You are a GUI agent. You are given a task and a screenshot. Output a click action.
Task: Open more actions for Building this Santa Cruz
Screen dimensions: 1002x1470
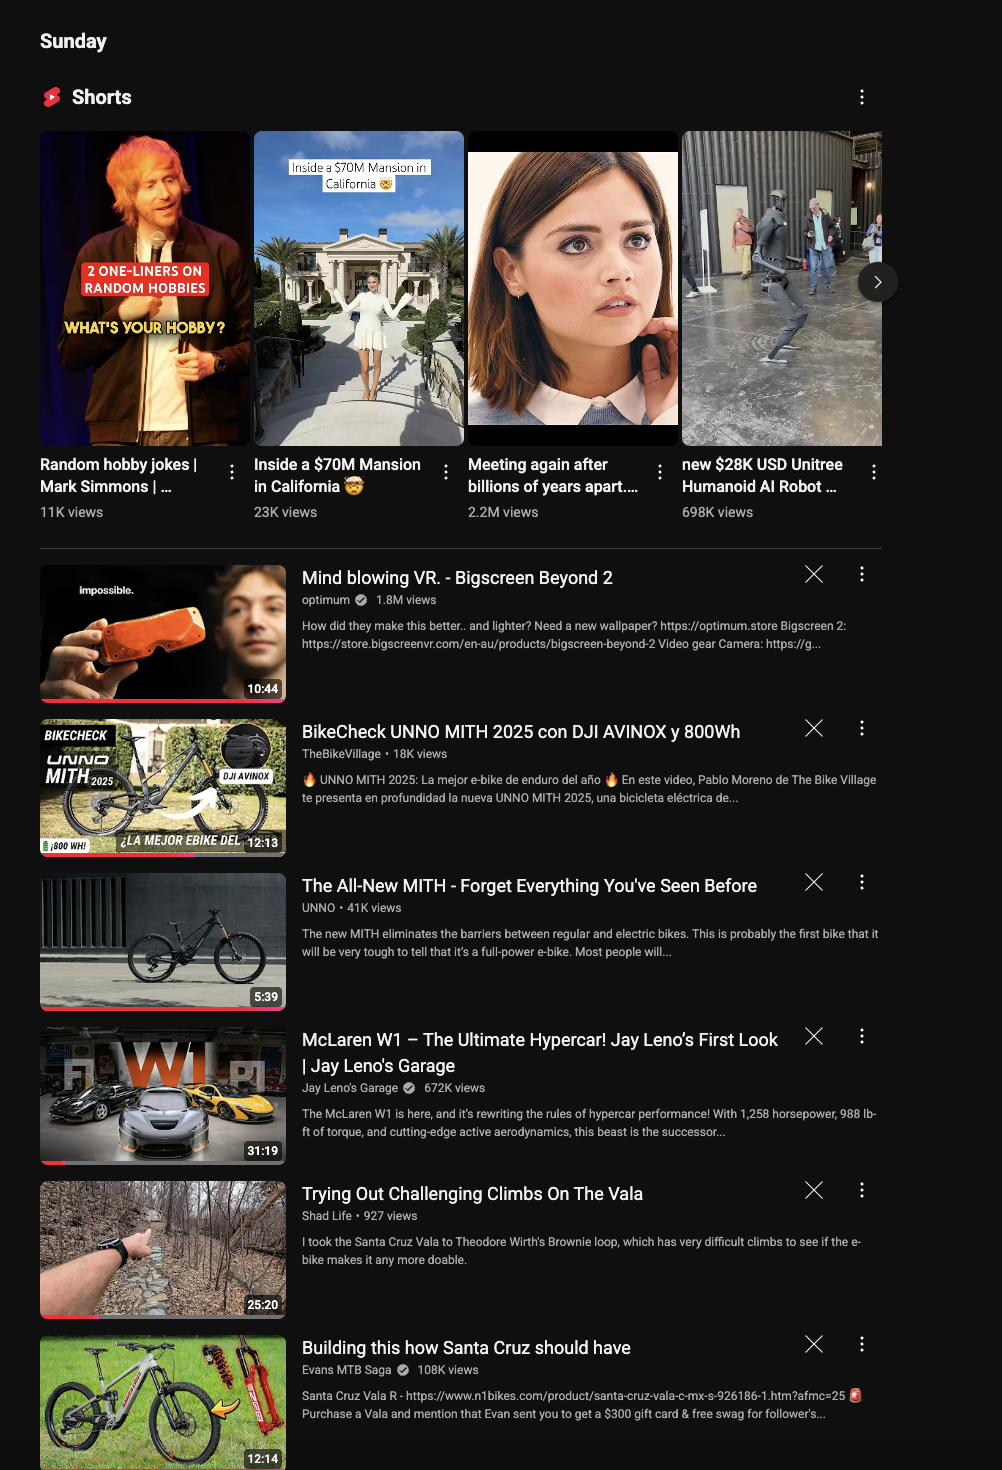point(862,1344)
